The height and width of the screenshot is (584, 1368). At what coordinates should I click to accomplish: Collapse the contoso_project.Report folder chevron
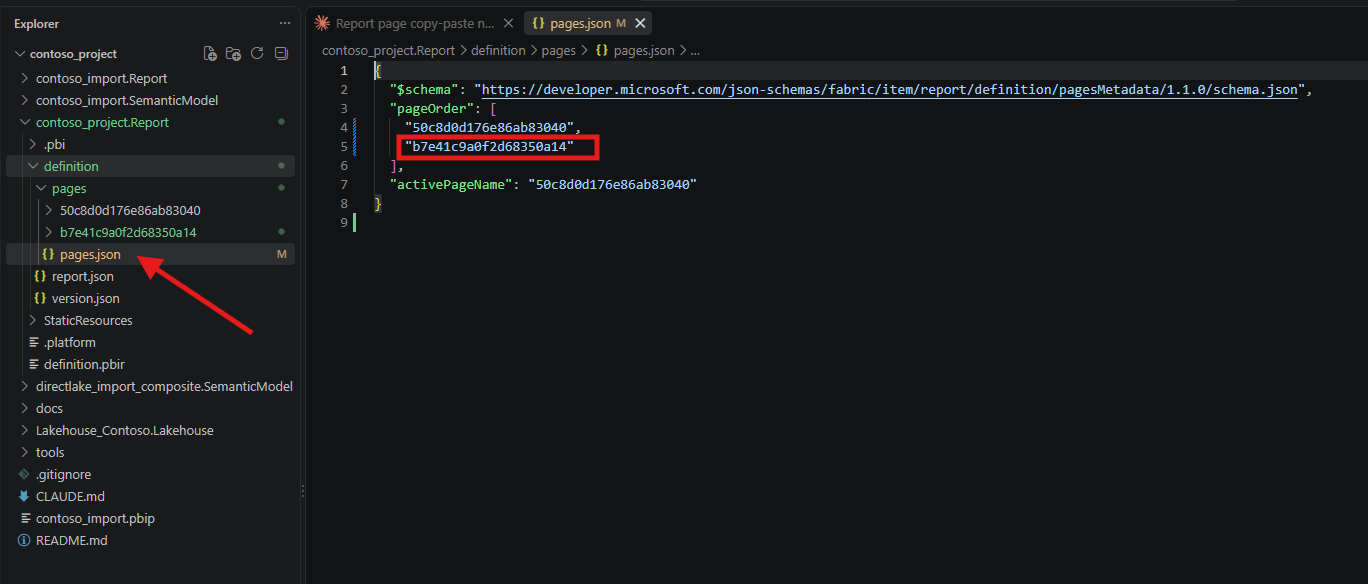pos(27,122)
